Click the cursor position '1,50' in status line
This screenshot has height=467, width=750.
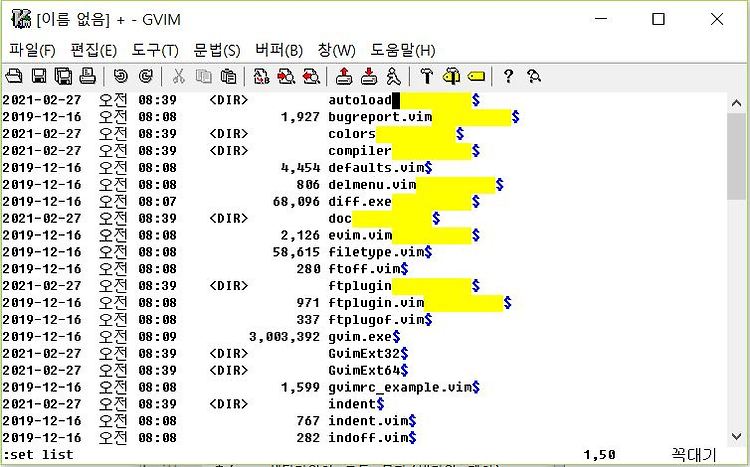pyautogui.click(x=599, y=455)
